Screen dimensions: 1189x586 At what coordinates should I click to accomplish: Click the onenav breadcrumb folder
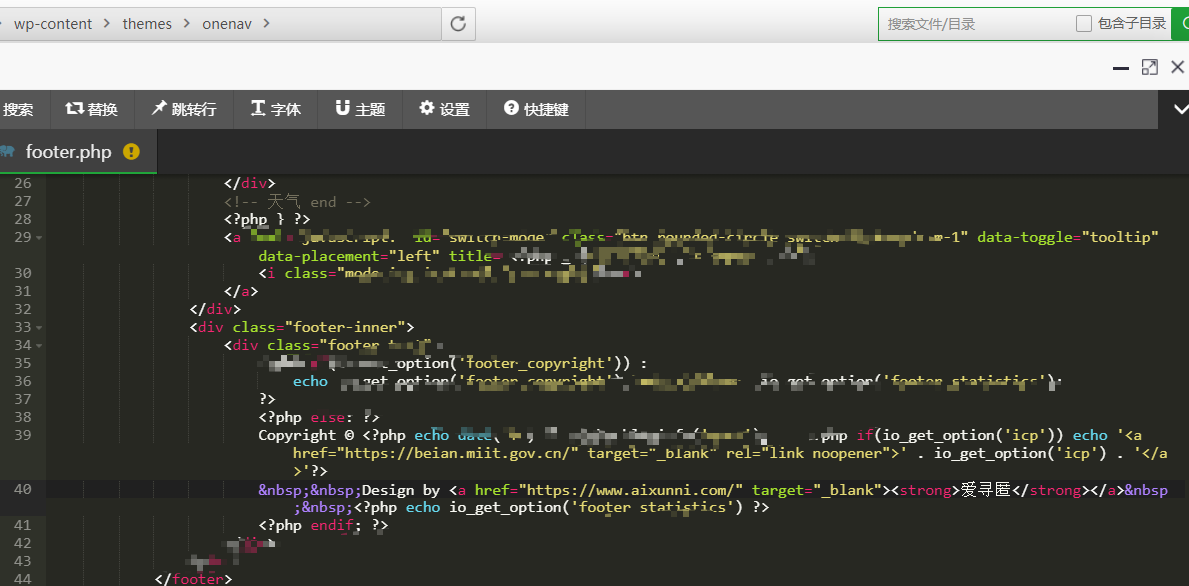229,24
